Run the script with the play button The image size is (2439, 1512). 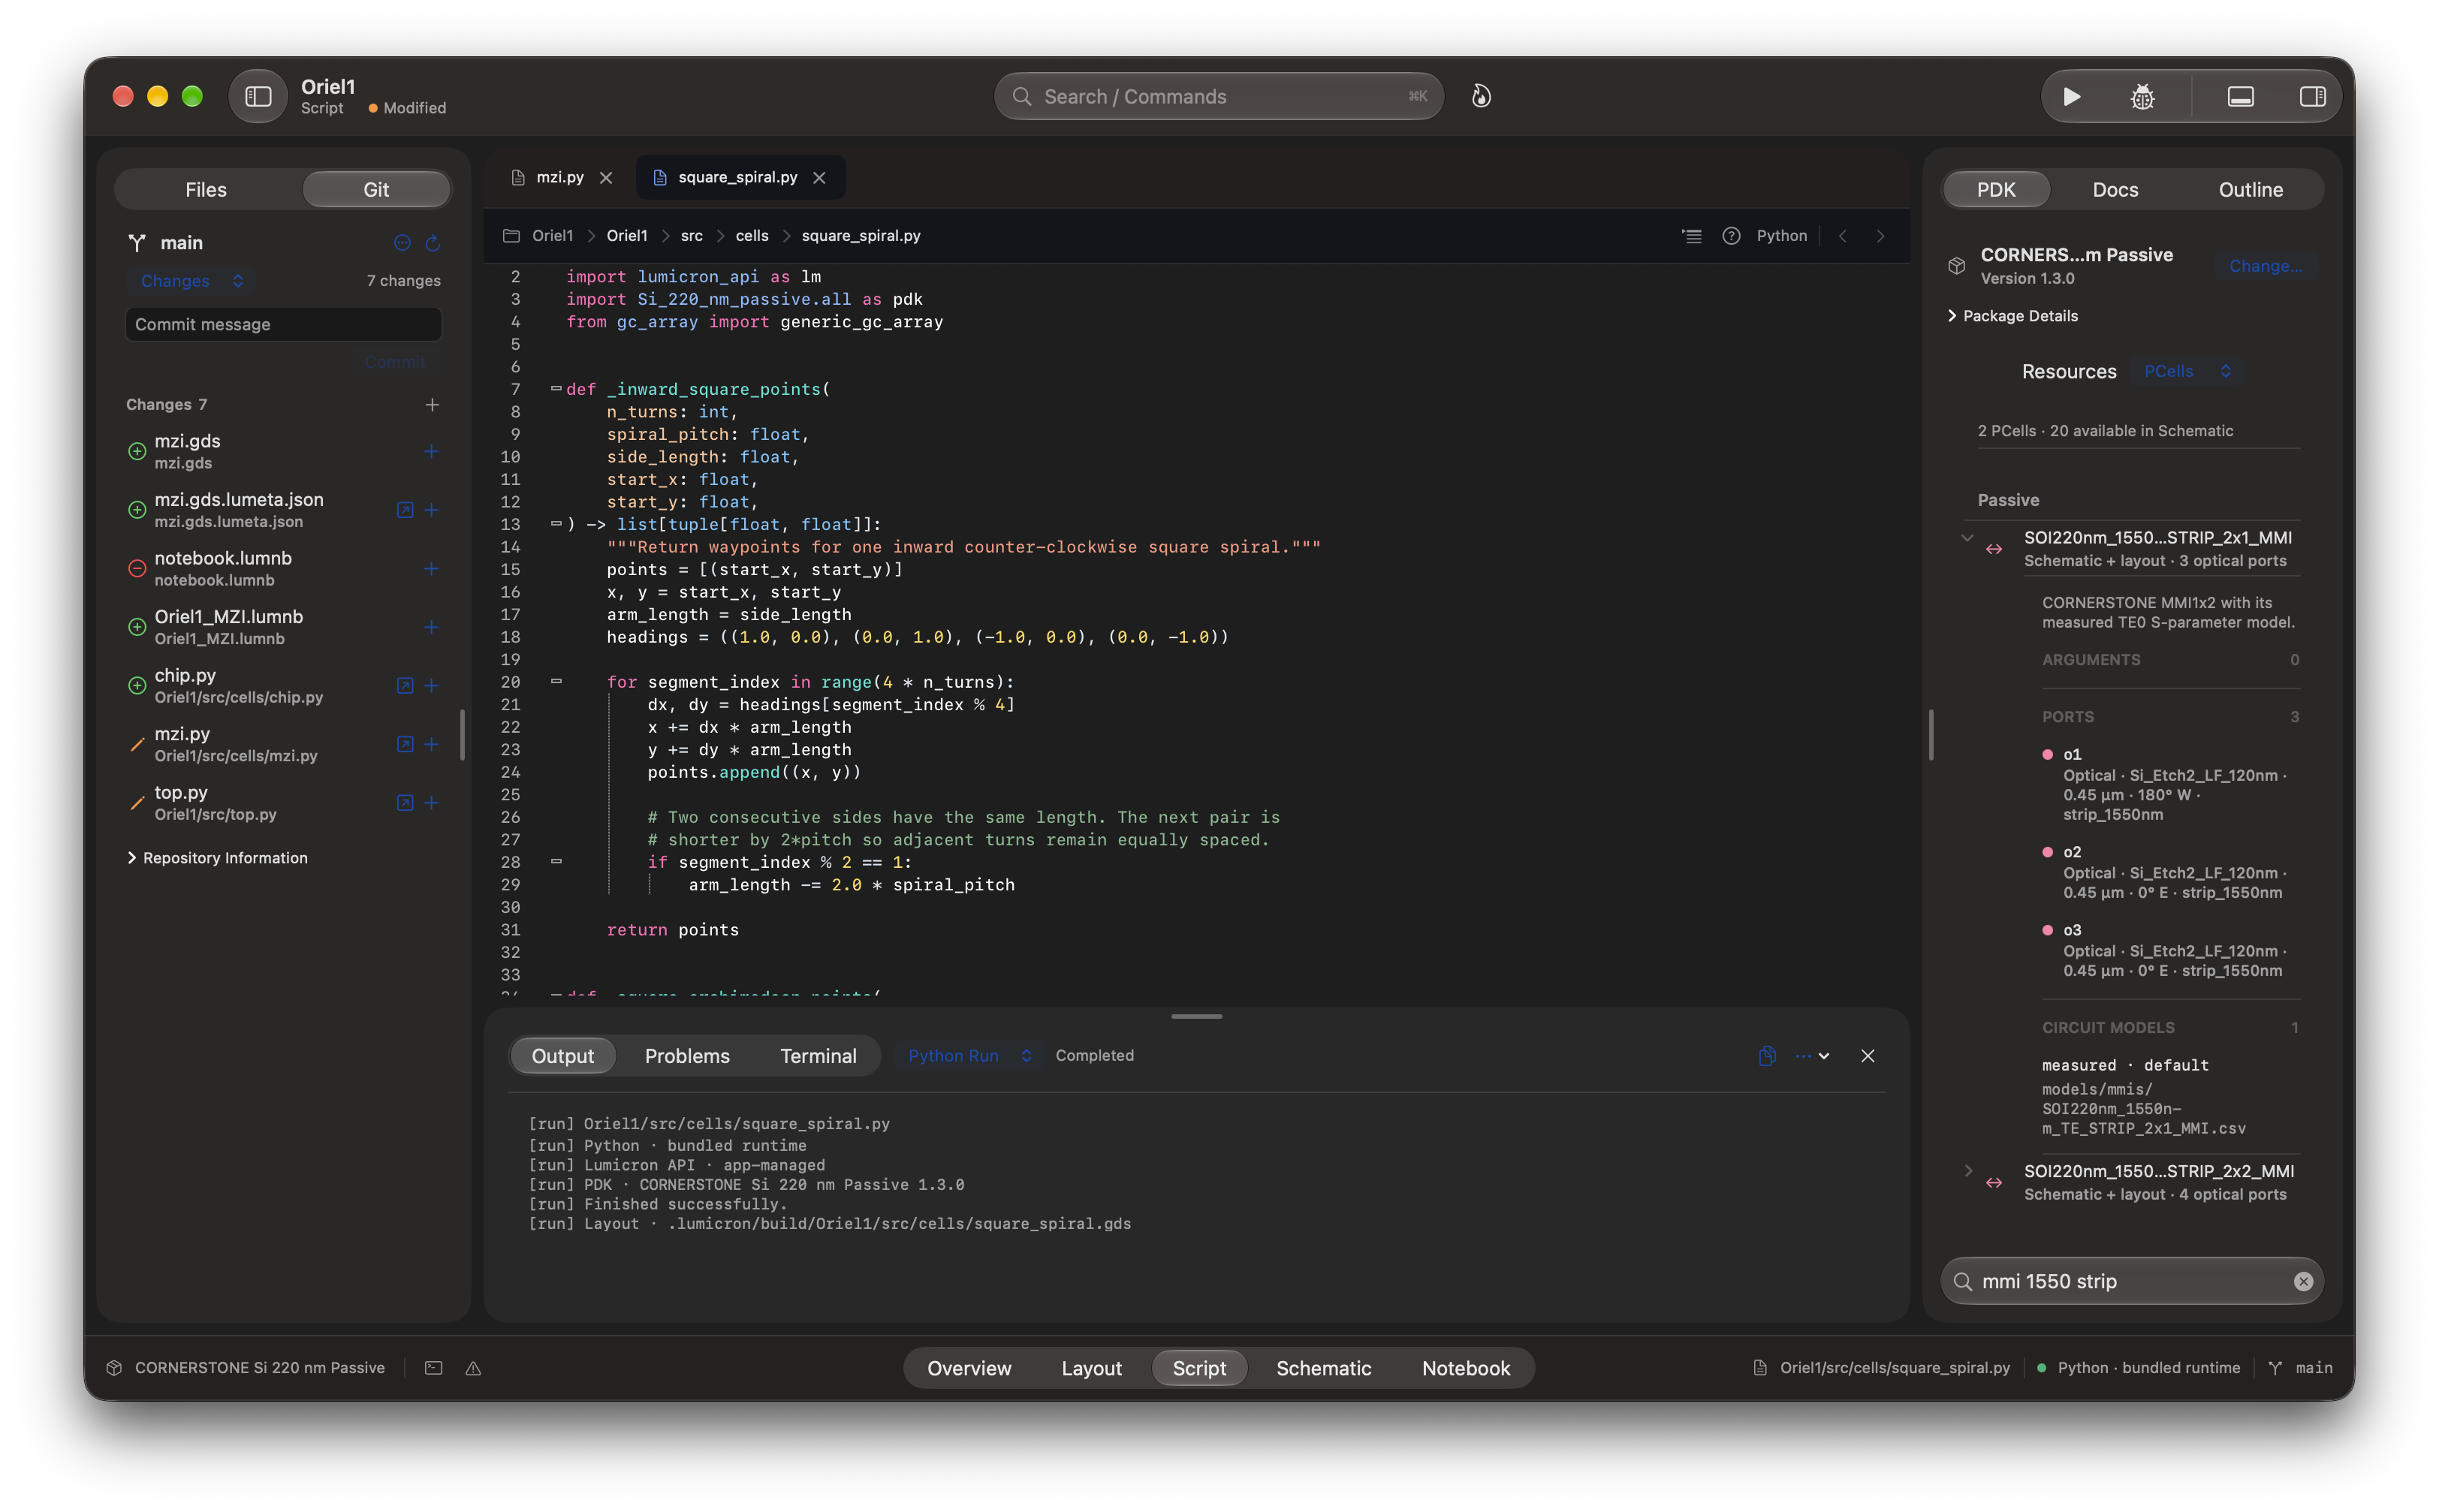click(x=2071, y=96)
